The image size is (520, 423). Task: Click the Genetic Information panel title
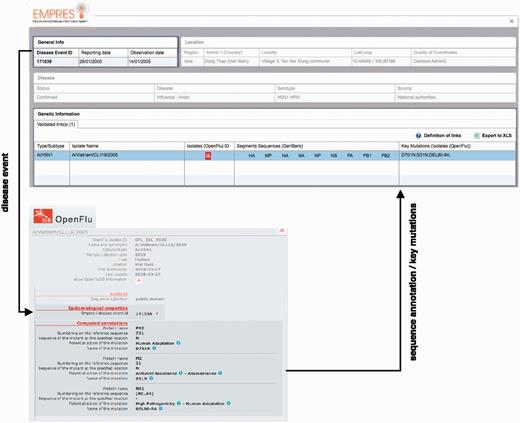tap(59, 114)
